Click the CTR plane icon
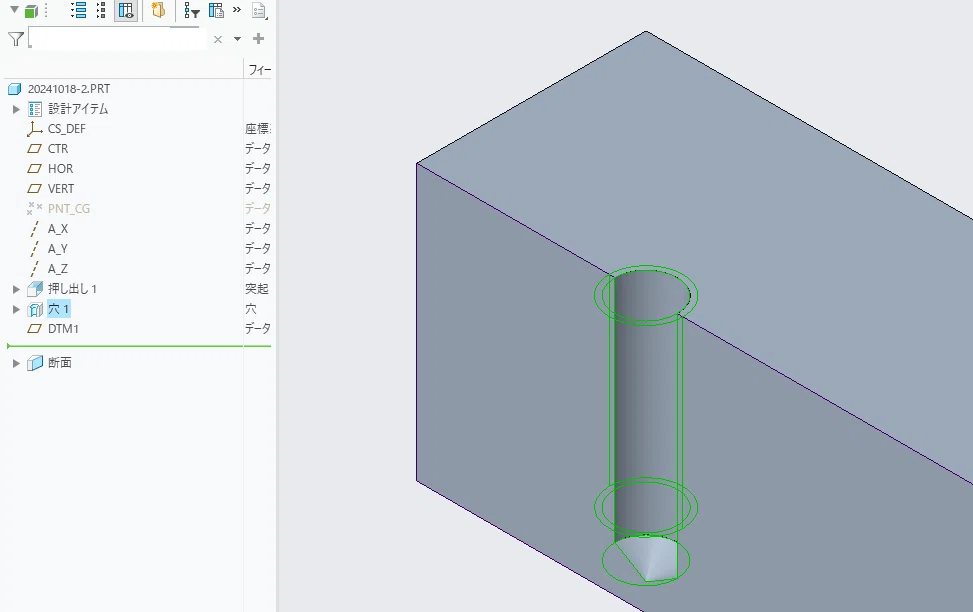Viewport: 973px width, 612px height. pos(35,149)
